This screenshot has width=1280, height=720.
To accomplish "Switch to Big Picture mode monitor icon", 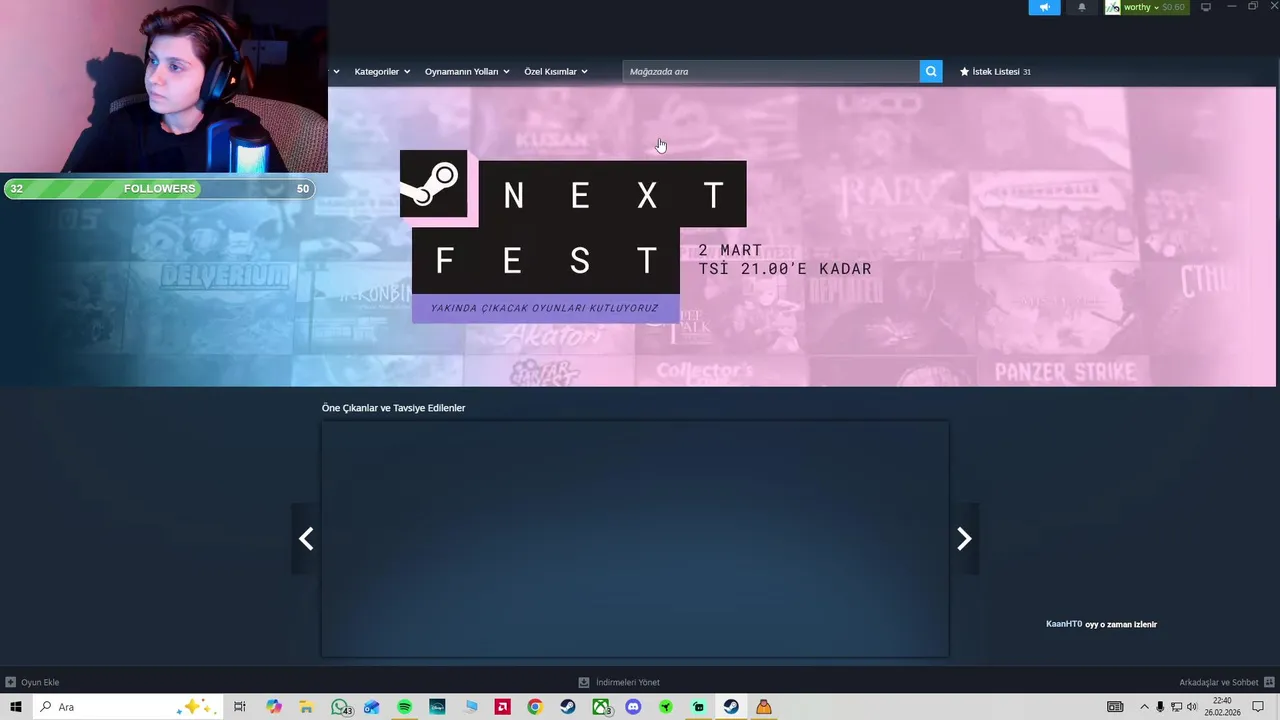I will click(x=1206, y=7).
